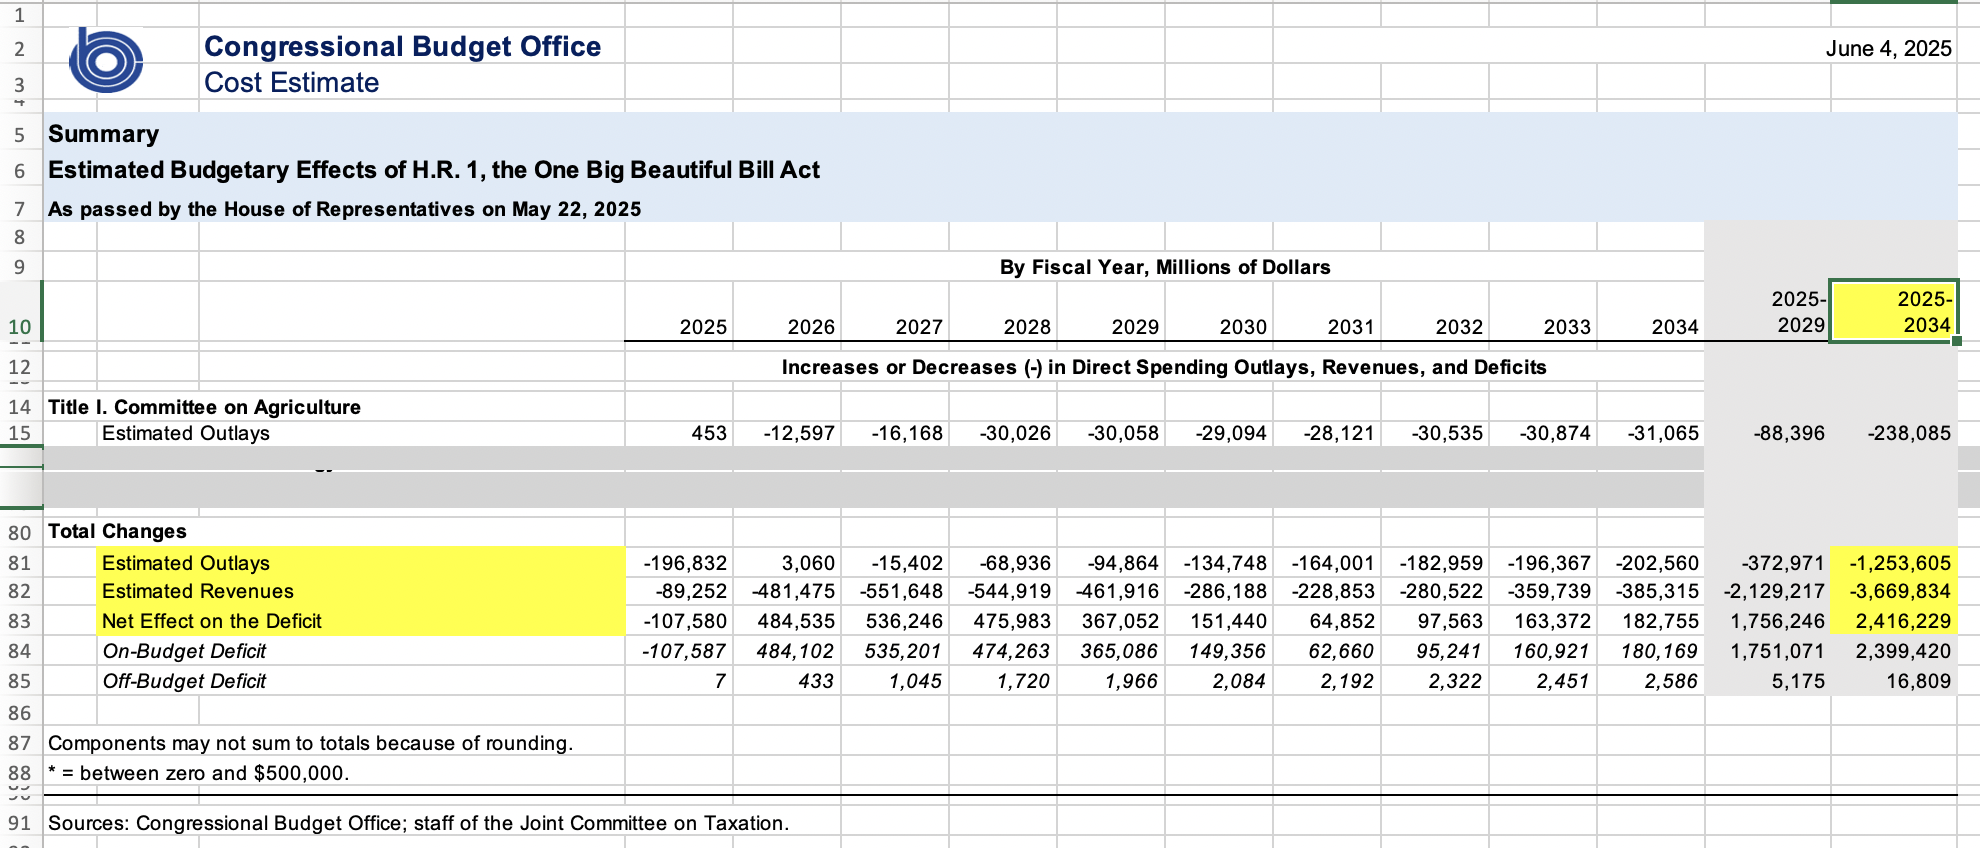Image resolution: width=1980 pixels, height=848 pixels.
Task: Select 'Title I. Committee on Agriculture' cell
Action: [204, 407]
